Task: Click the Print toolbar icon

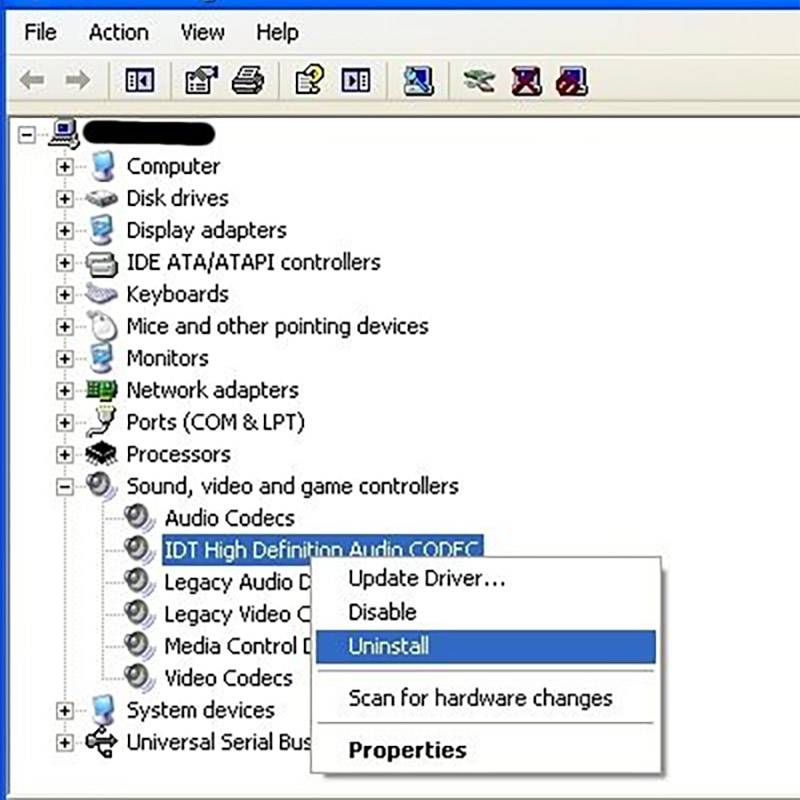Action: pos(247,81)
